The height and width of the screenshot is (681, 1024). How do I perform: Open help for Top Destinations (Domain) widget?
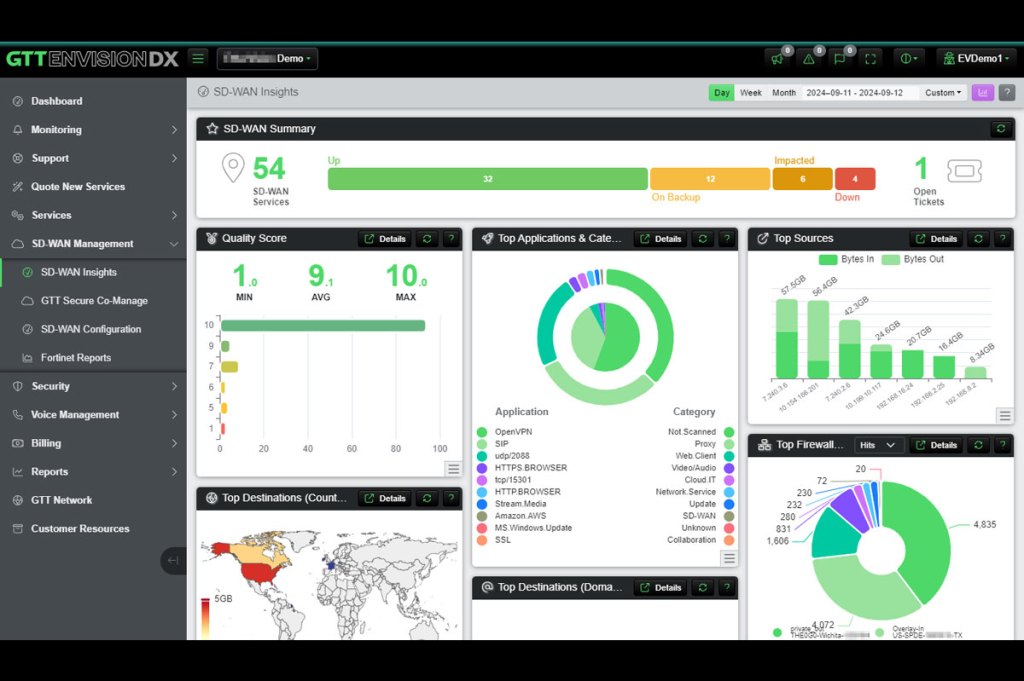coord(727,588)
